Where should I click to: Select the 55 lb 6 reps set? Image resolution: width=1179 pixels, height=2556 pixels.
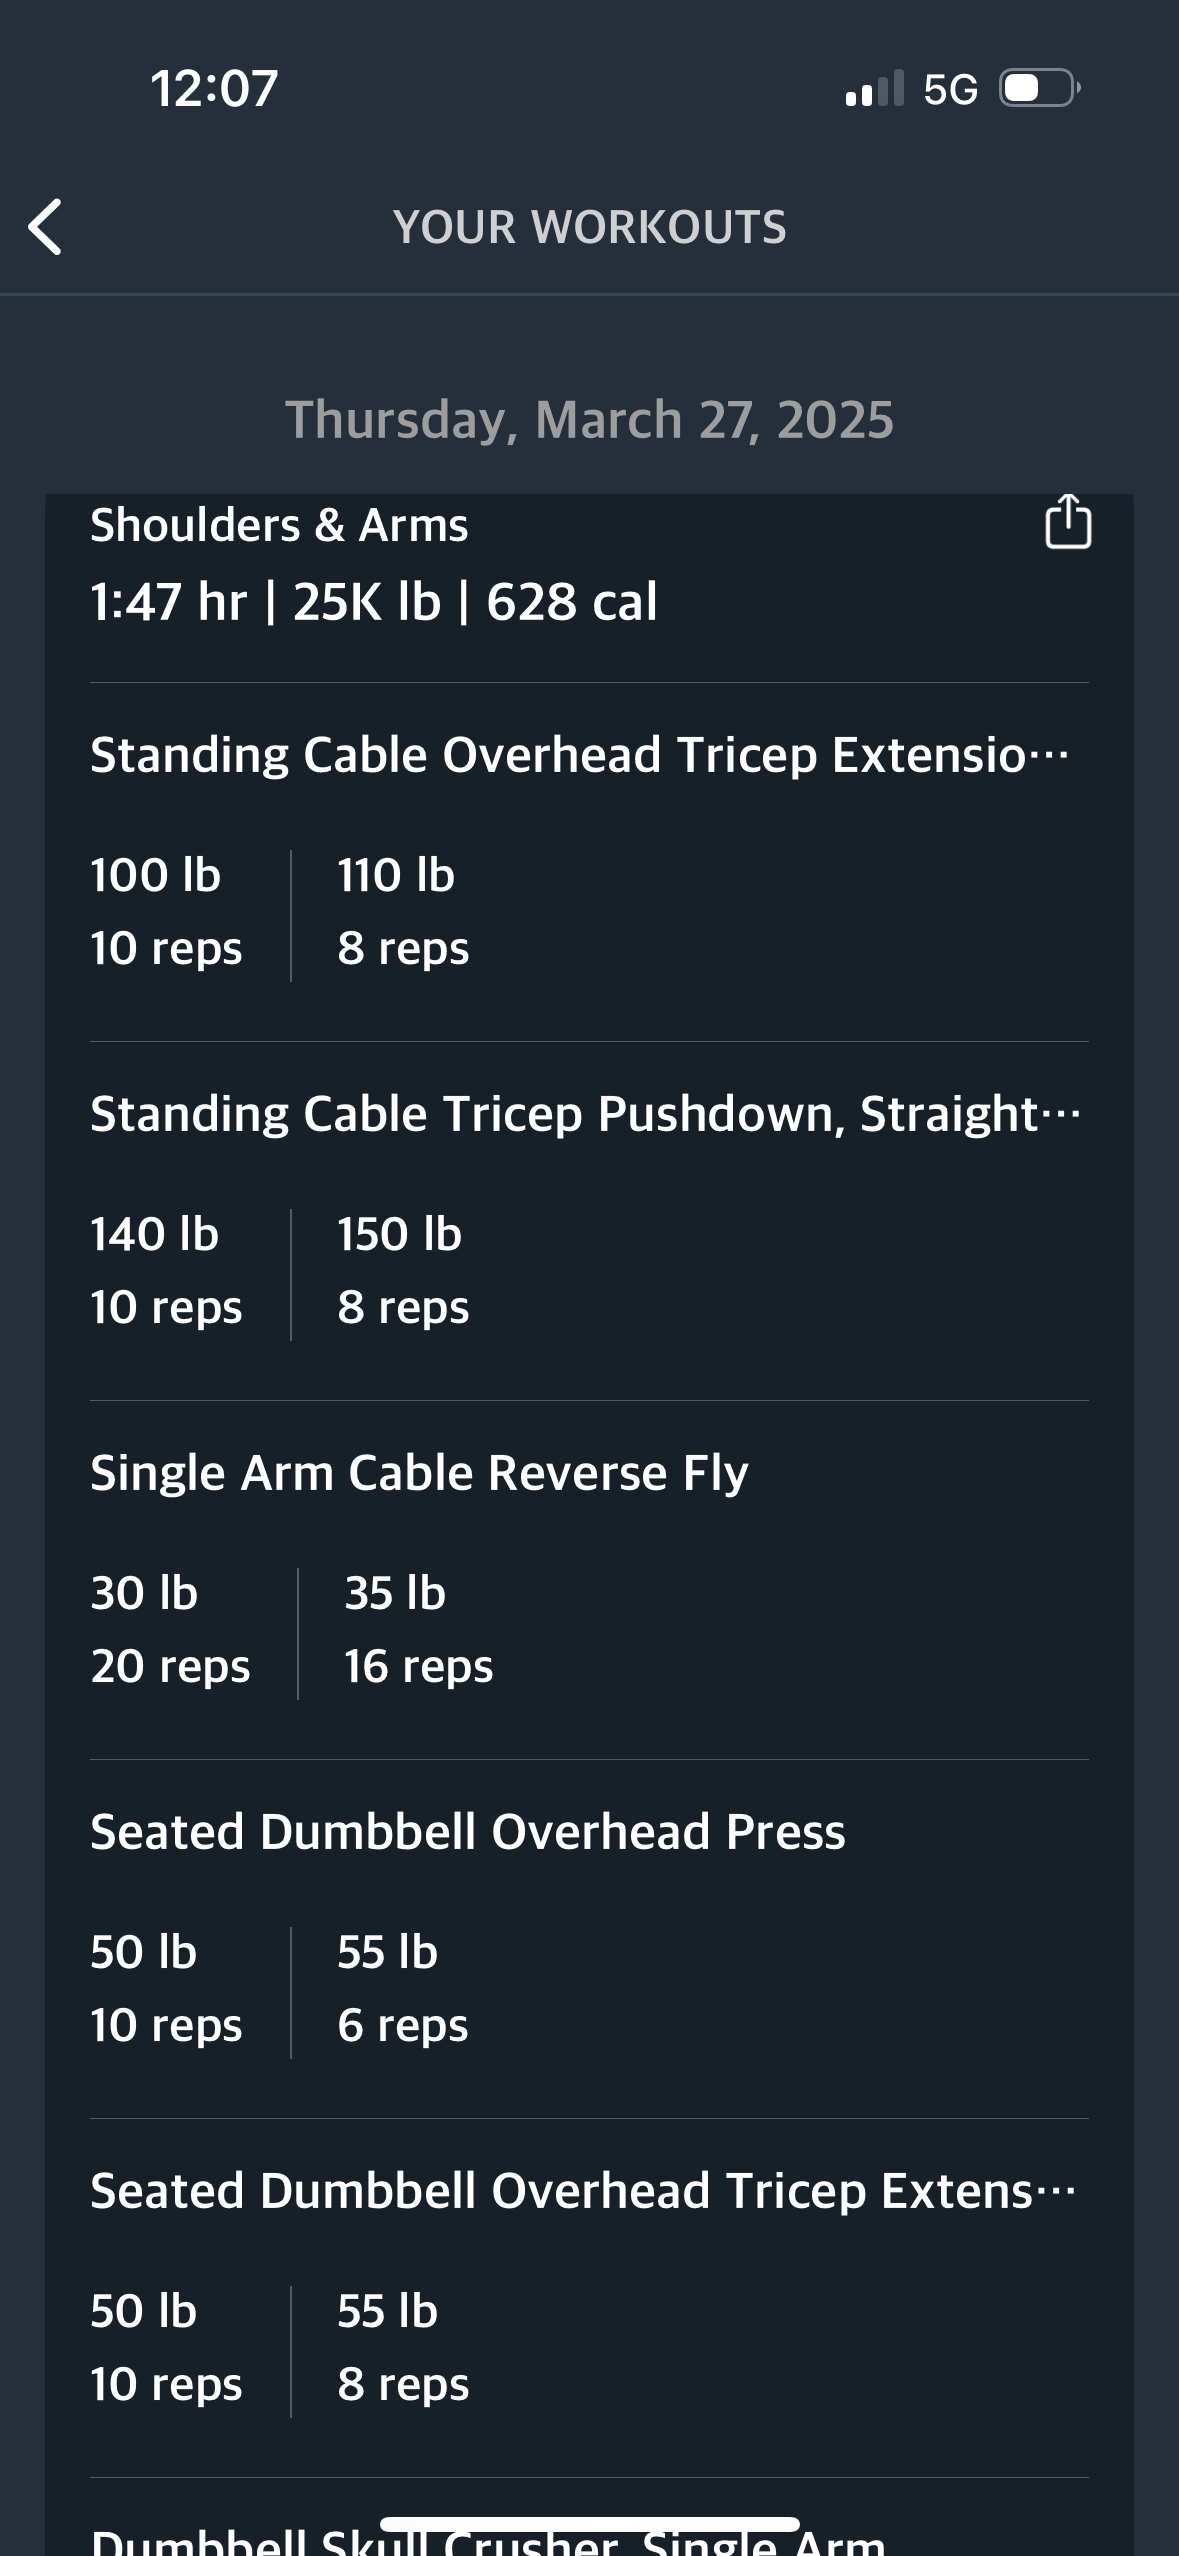coord(402,1988)
